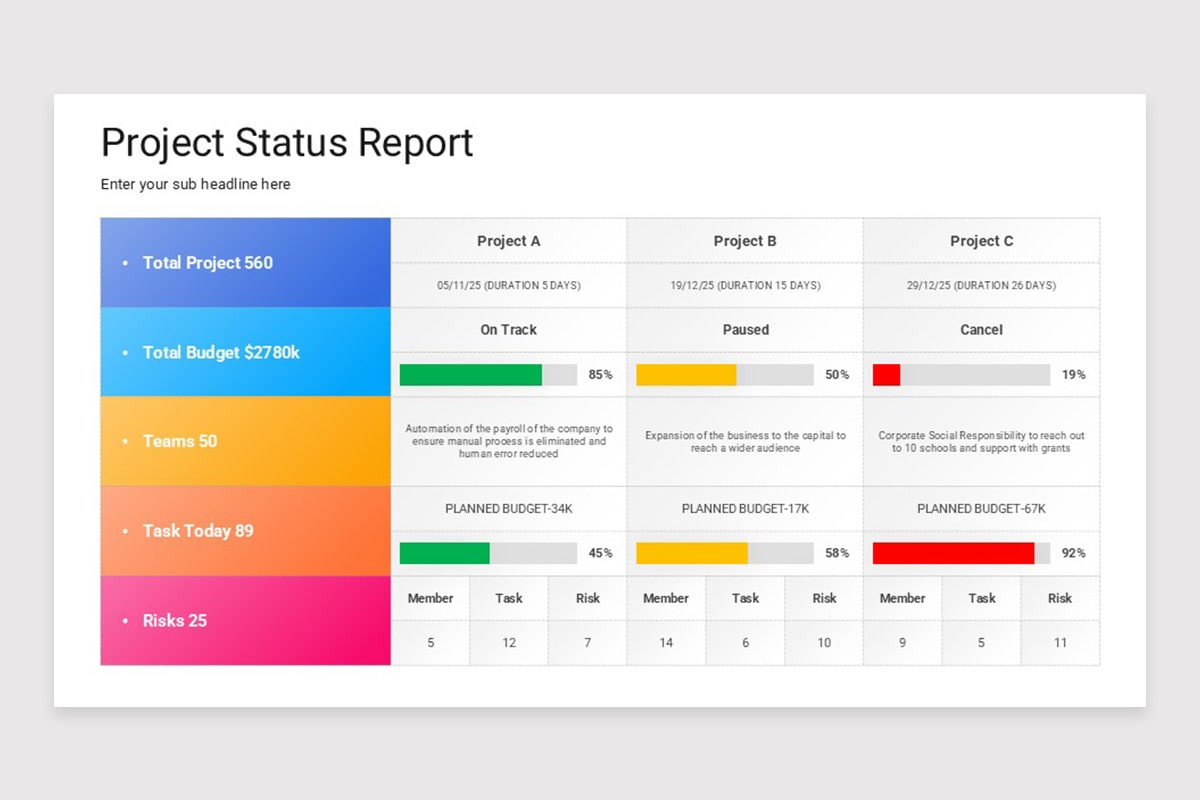Toggle the Cancel status for Project C

981,329
